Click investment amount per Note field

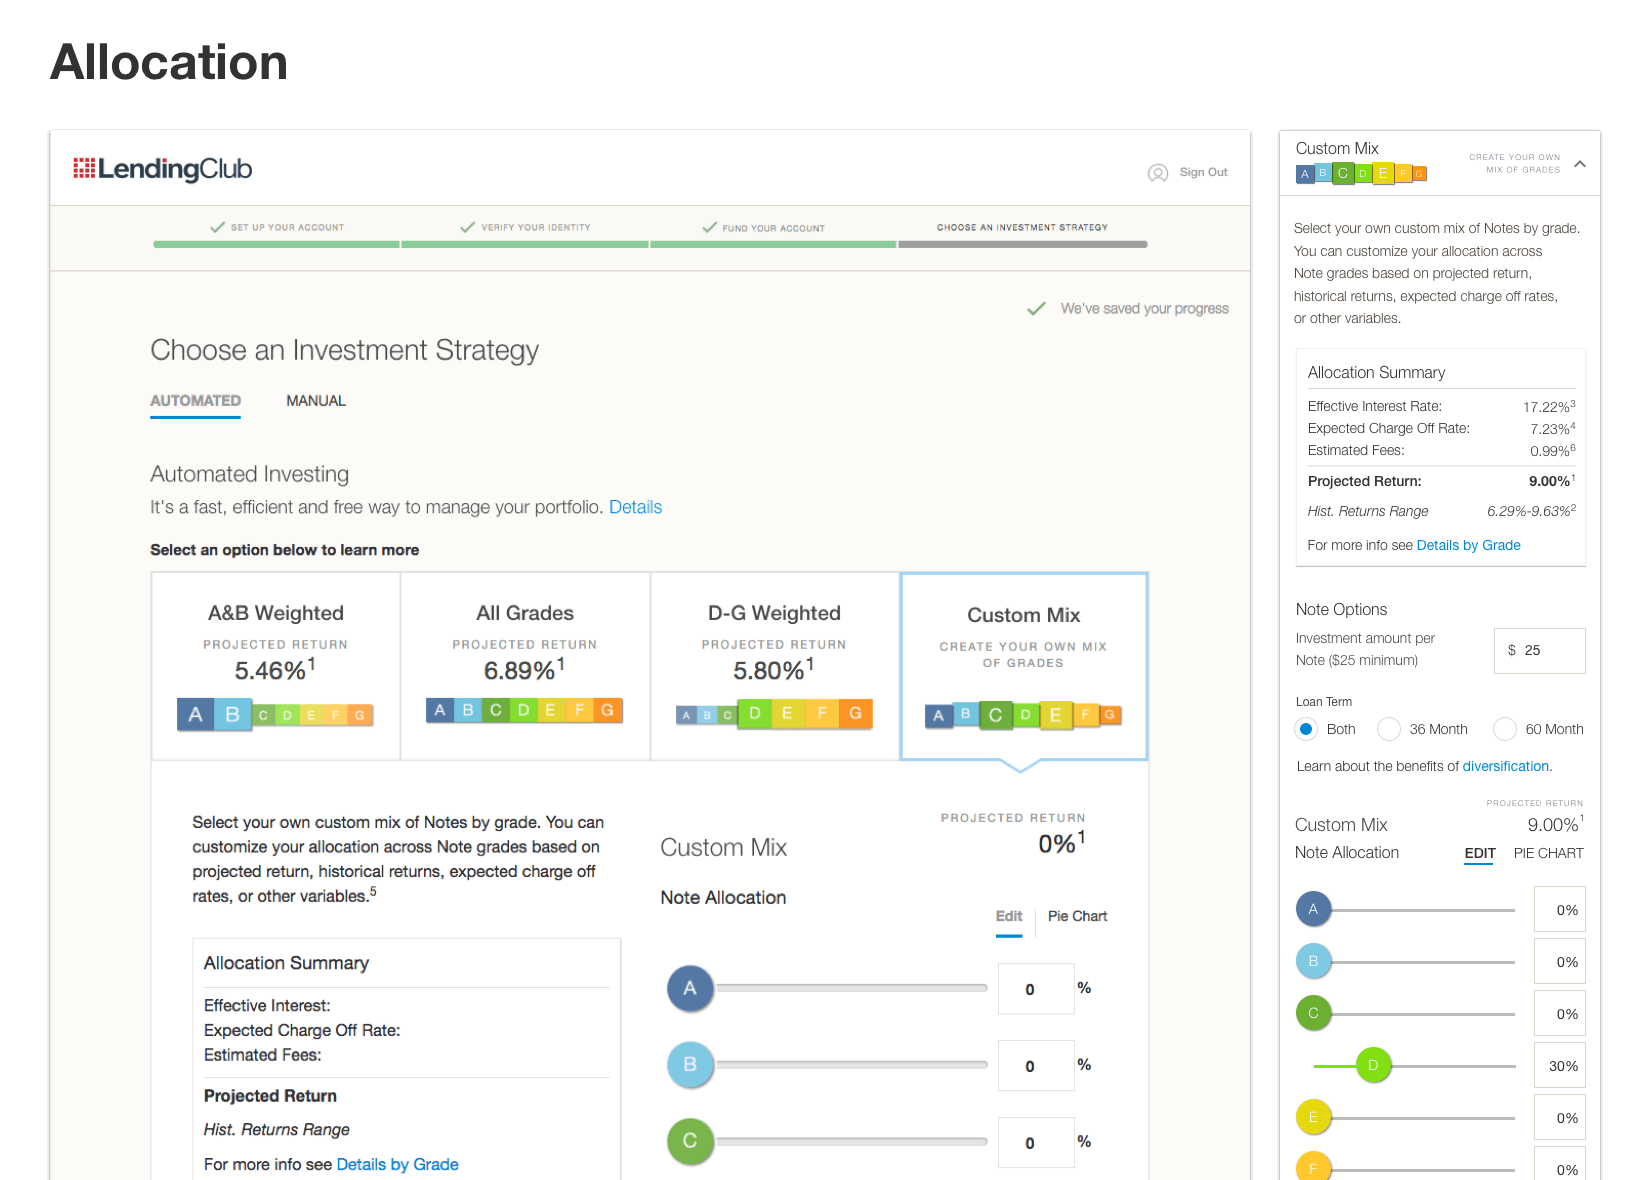click(1540, 651)
